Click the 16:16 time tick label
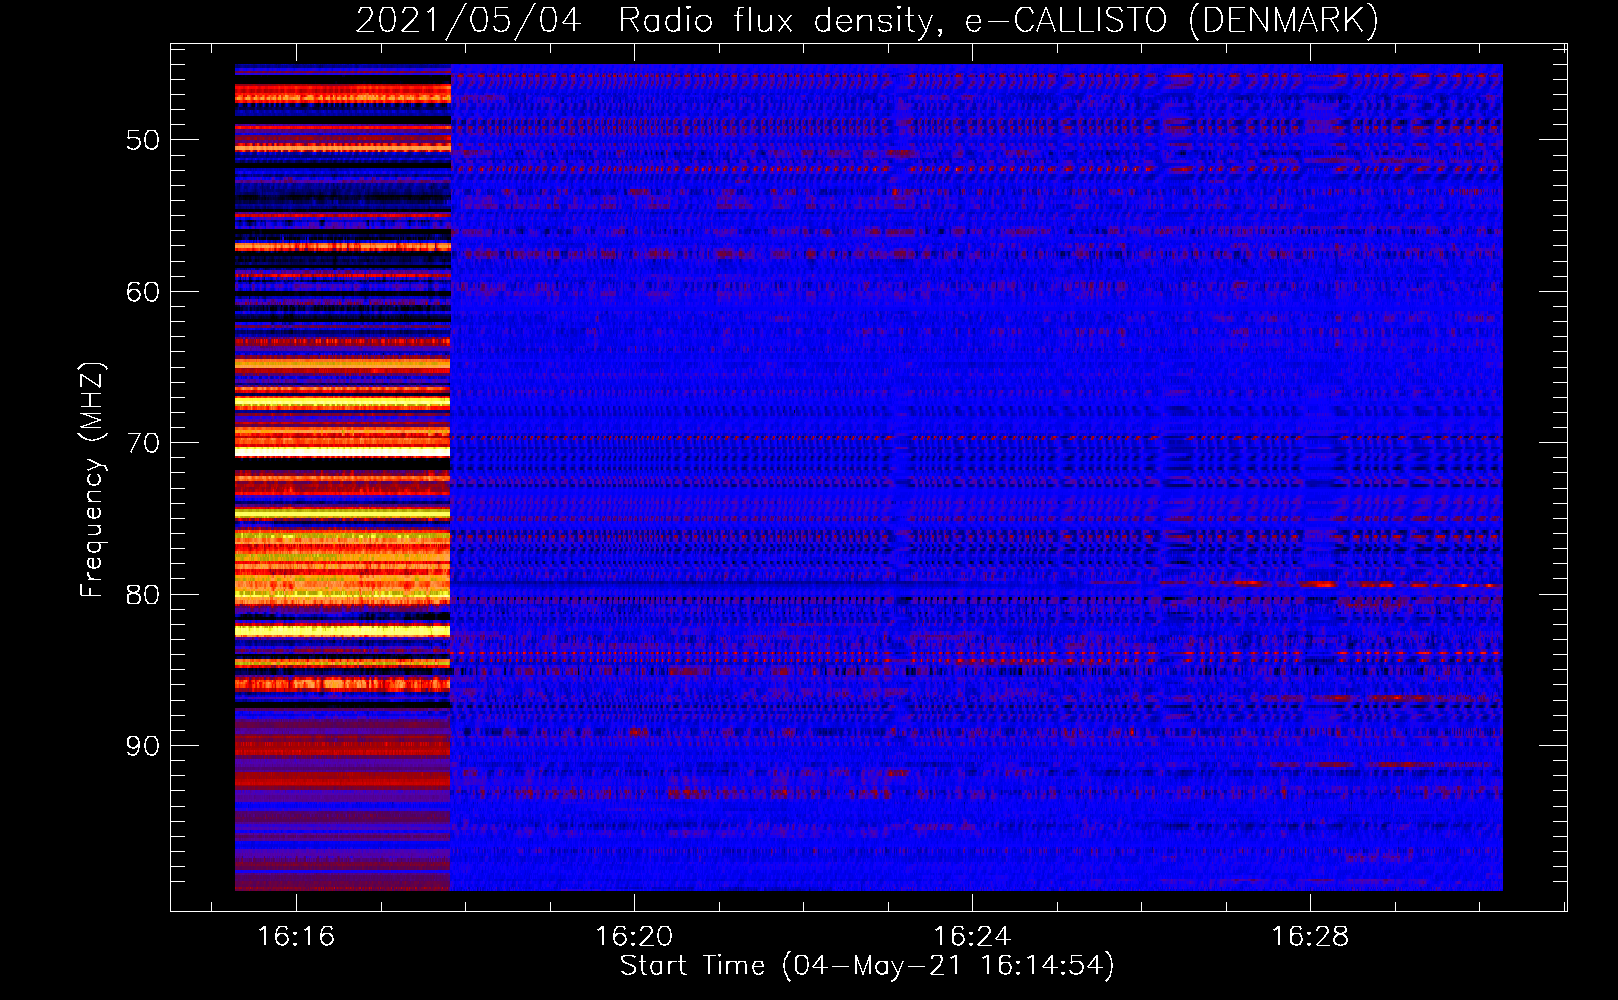Viewport: 1618px width, 1000px height. 296,937
